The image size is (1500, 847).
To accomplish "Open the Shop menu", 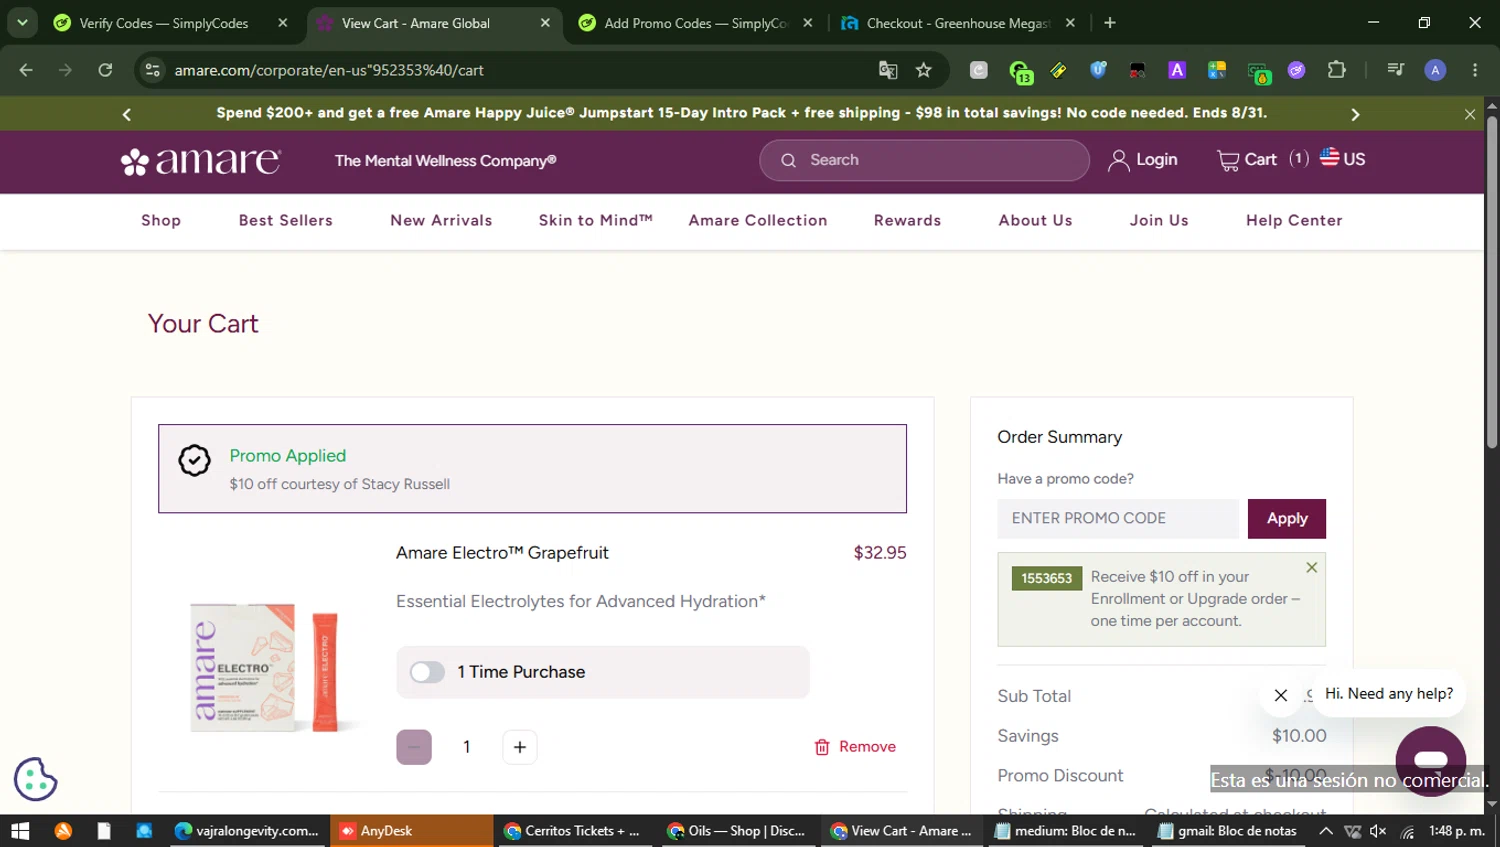I will 161,221.
